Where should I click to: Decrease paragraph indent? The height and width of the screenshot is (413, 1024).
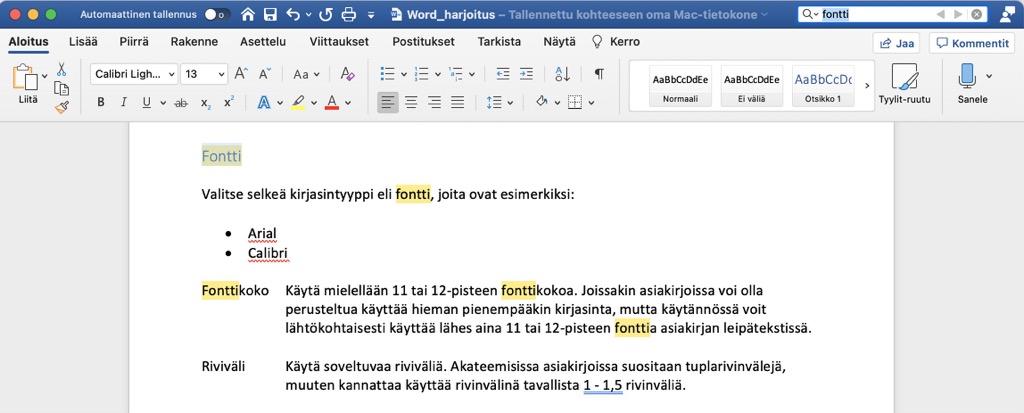(x=502, y=74)
